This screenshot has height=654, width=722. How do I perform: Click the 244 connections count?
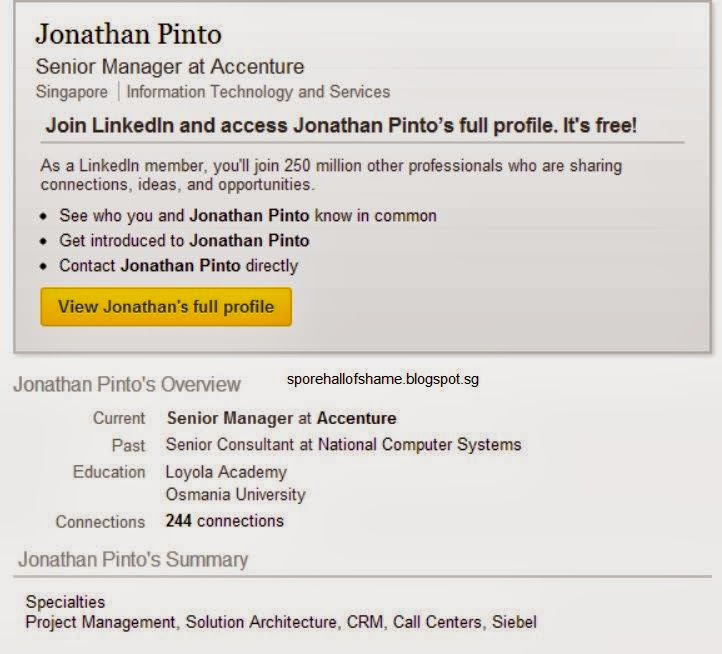[224, 521]
